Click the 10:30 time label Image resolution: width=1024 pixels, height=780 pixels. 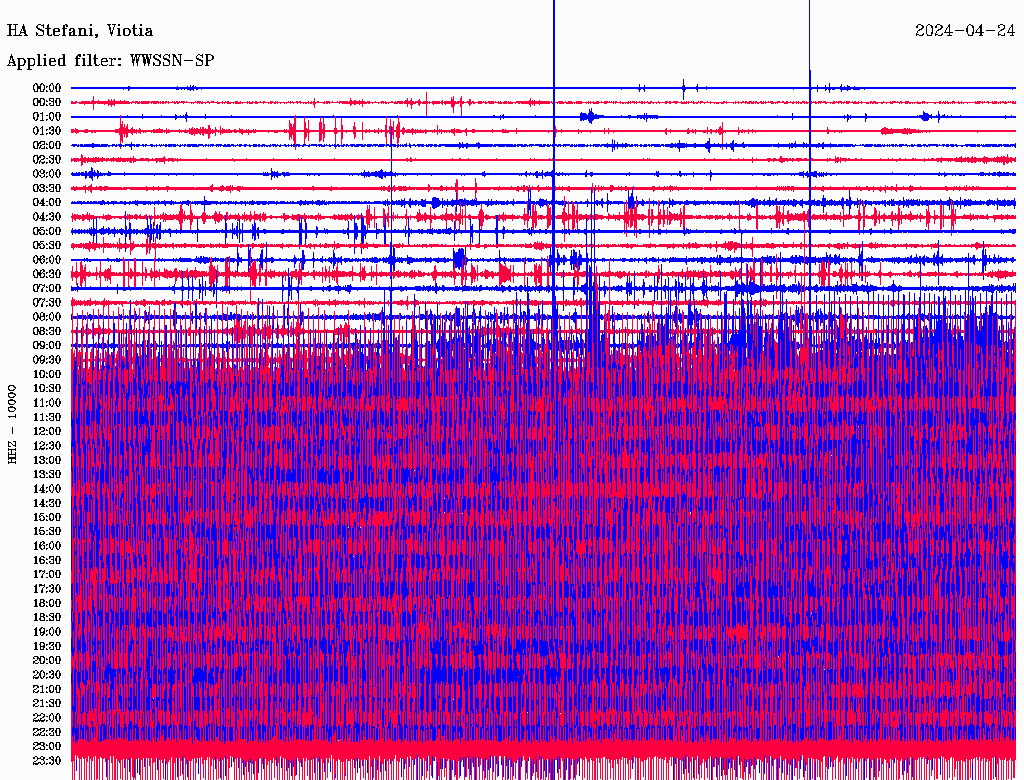(x=47, y=388)
